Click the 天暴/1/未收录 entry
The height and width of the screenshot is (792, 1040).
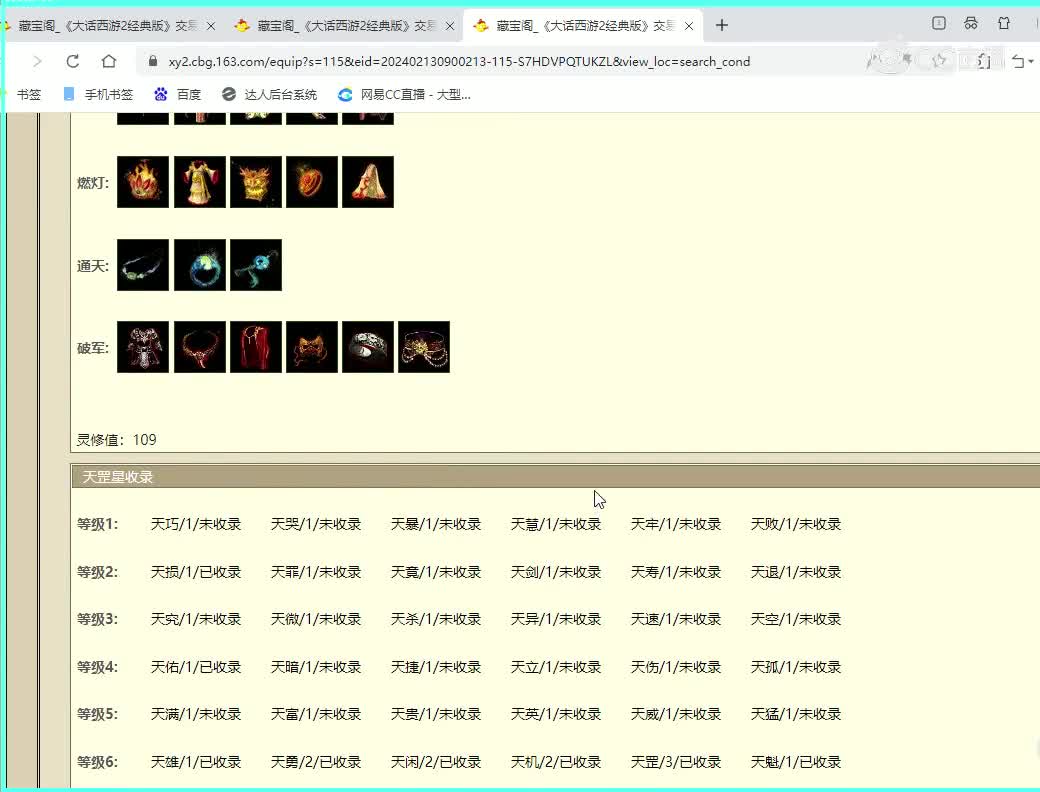coord(436,524)
